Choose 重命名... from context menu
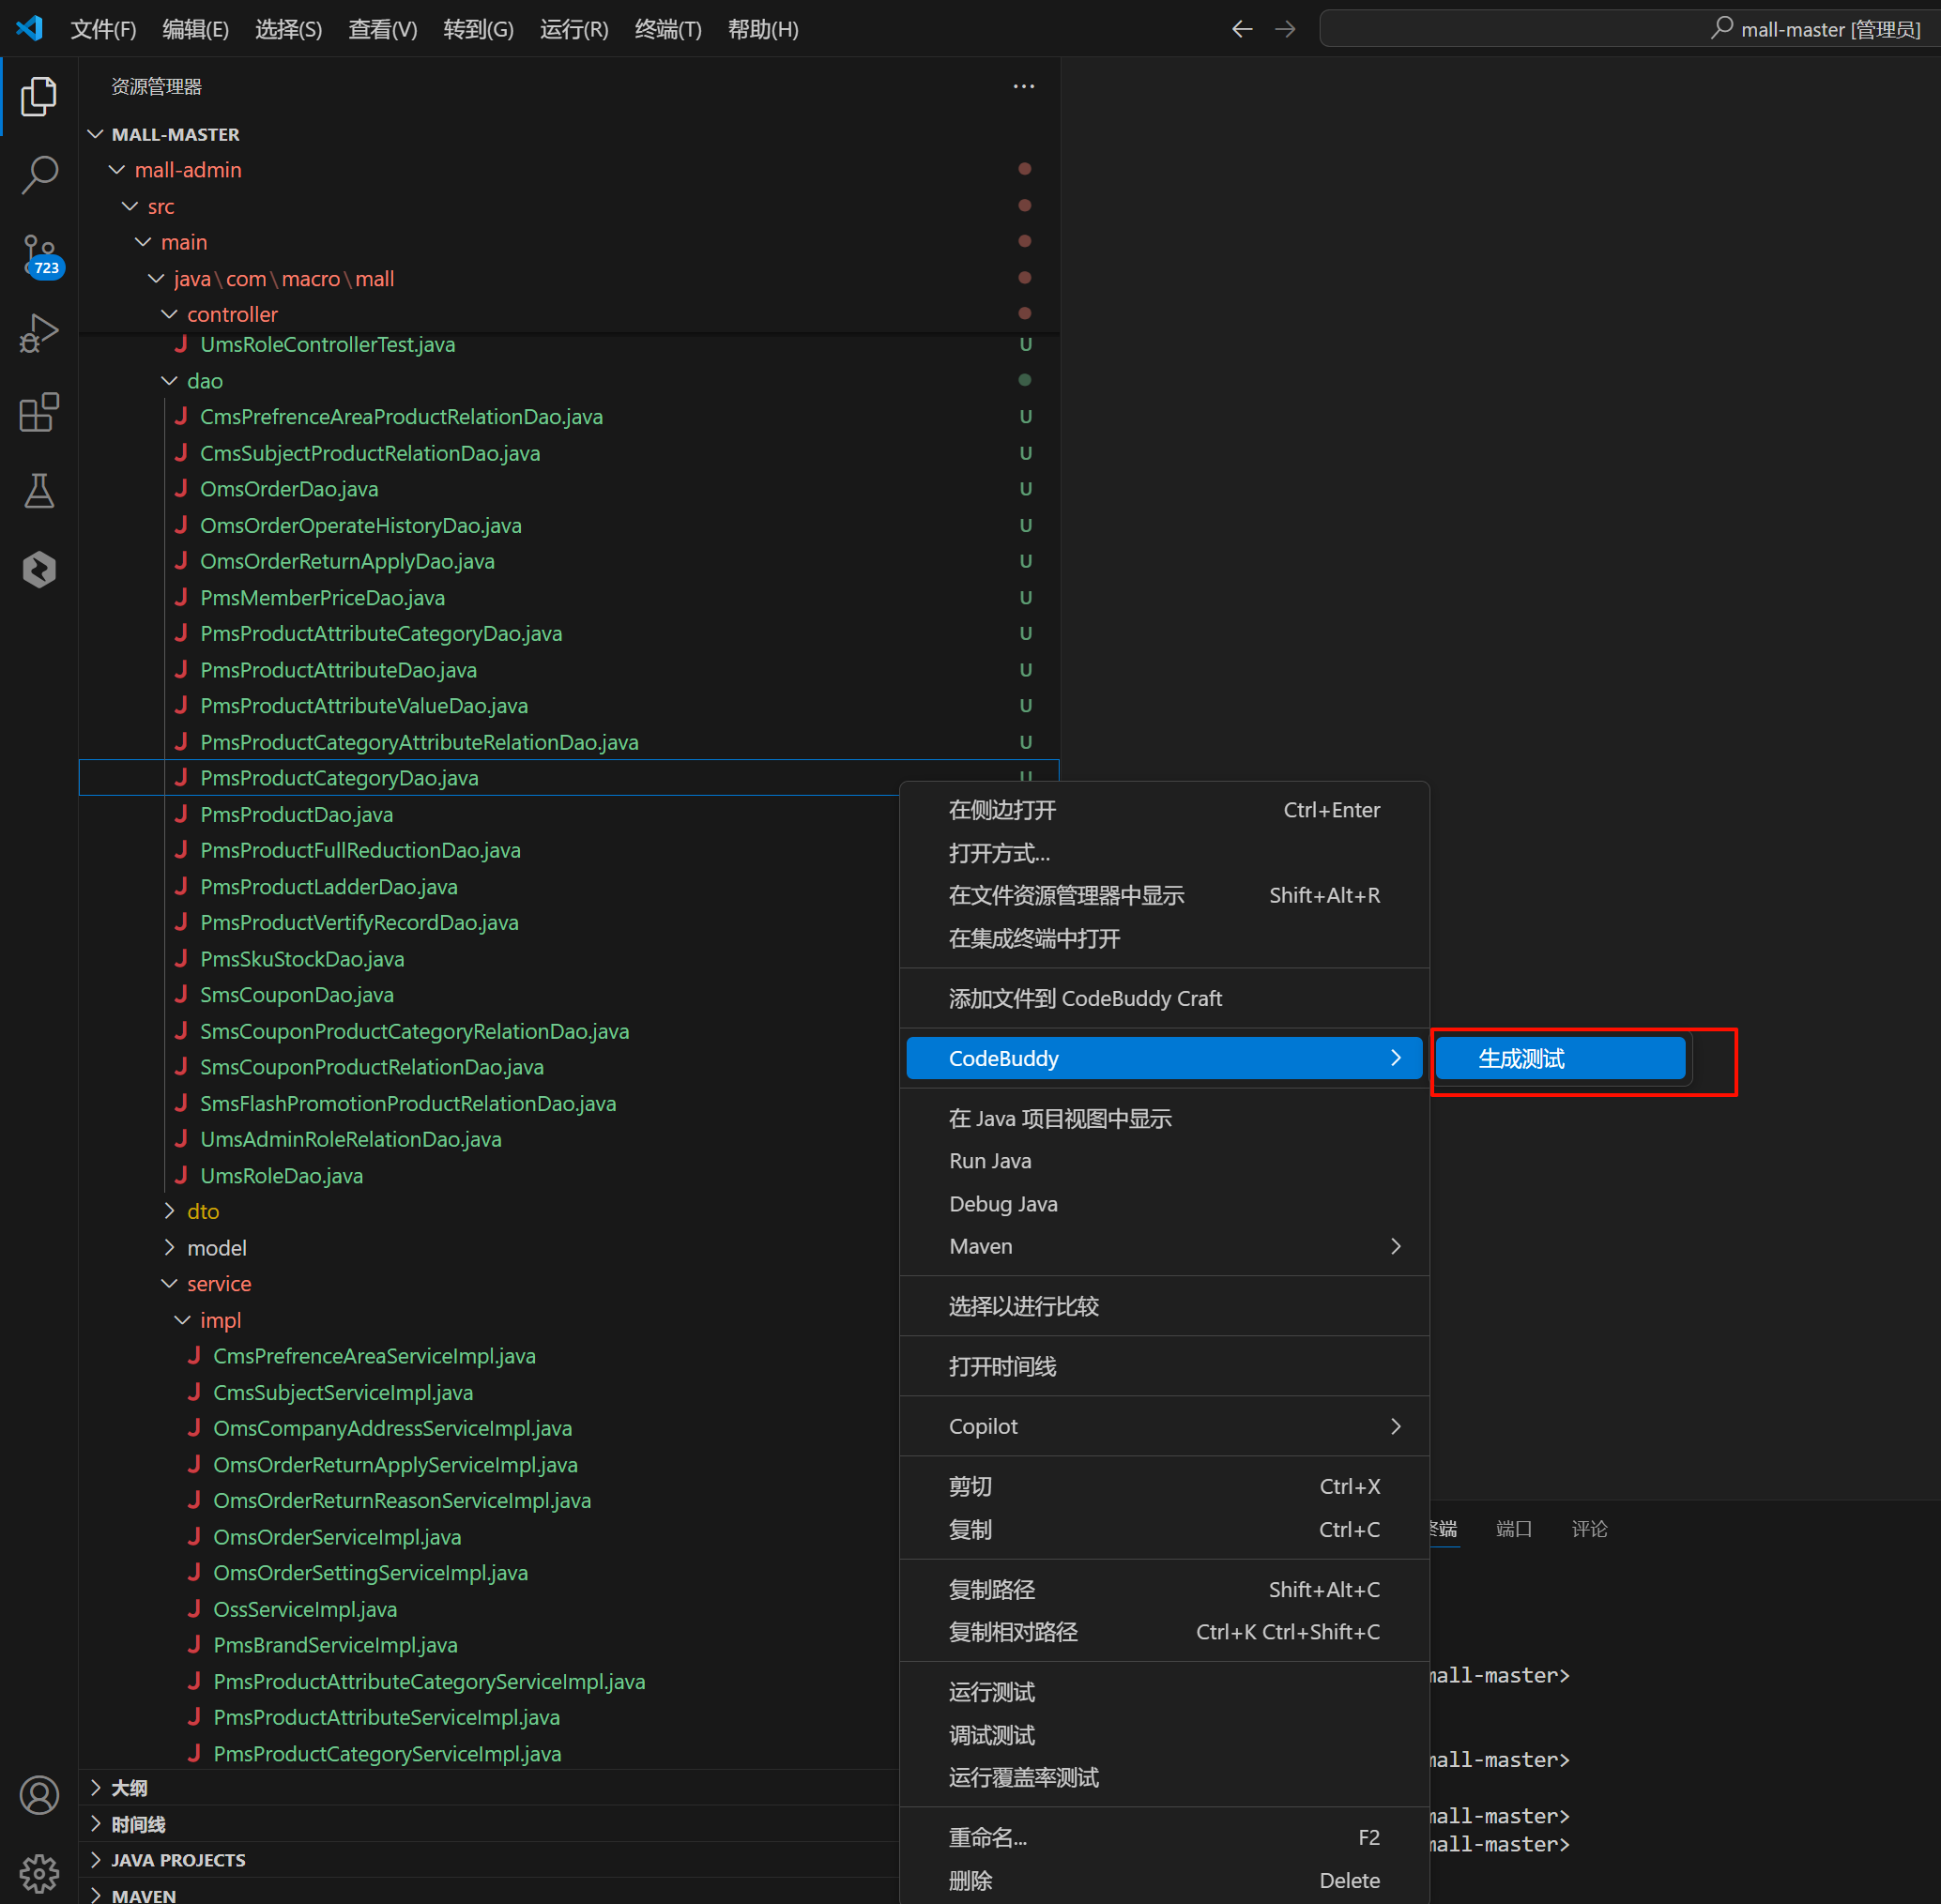 (x=1164, y=1837)
